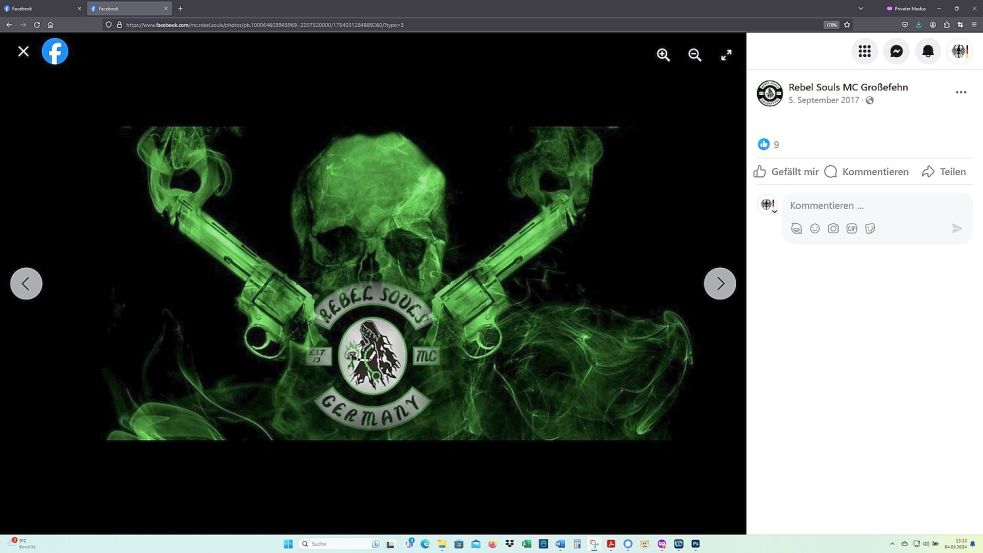This screenshot has height=553, width=983.
Task: Zoom out of the photo
Action: click(695, 55)
